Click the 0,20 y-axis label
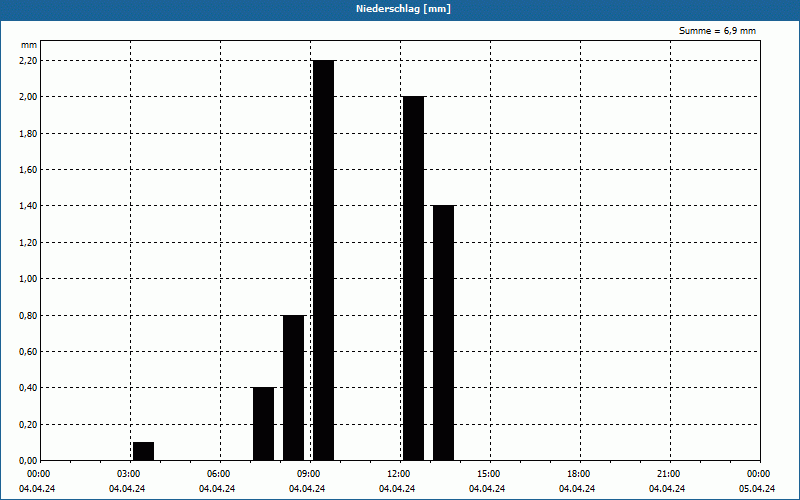Screen dimensions: 800x500 click(x=28, y=425)
